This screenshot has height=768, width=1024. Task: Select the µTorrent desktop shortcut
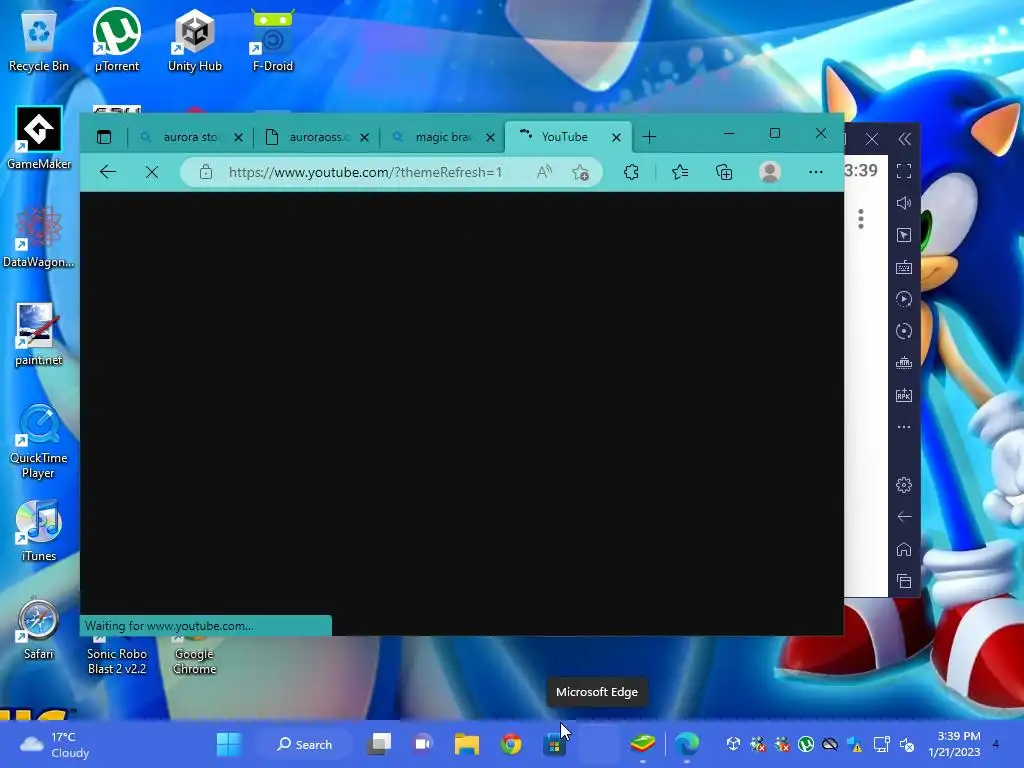116,40
